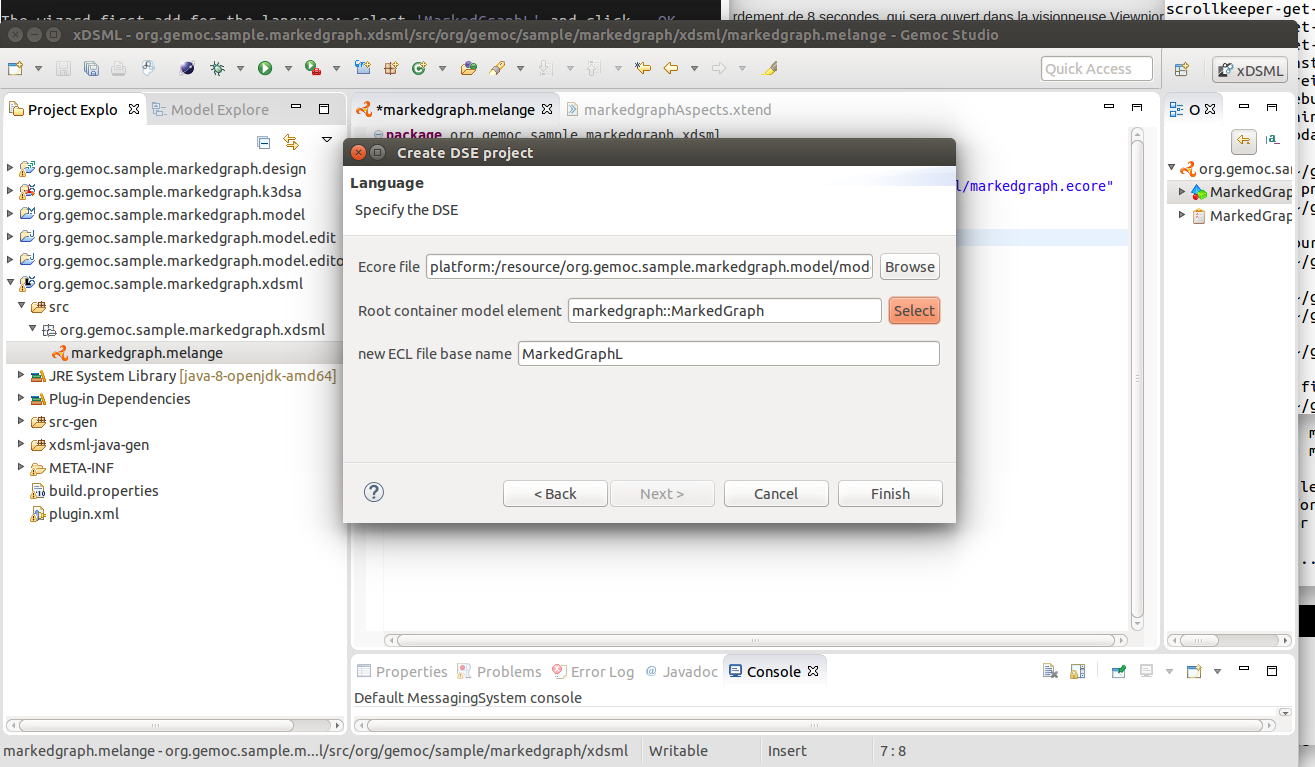Click the Open Perspective icon

click(x=1182, y=69)
